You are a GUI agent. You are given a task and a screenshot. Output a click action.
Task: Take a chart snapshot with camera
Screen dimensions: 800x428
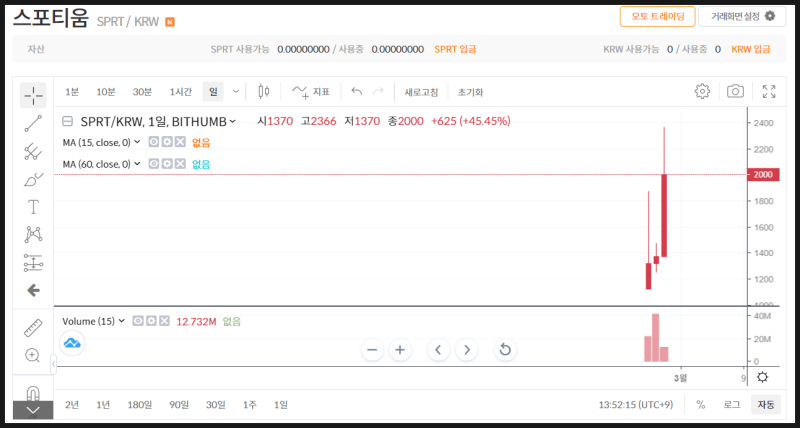(x=735, y=91)
